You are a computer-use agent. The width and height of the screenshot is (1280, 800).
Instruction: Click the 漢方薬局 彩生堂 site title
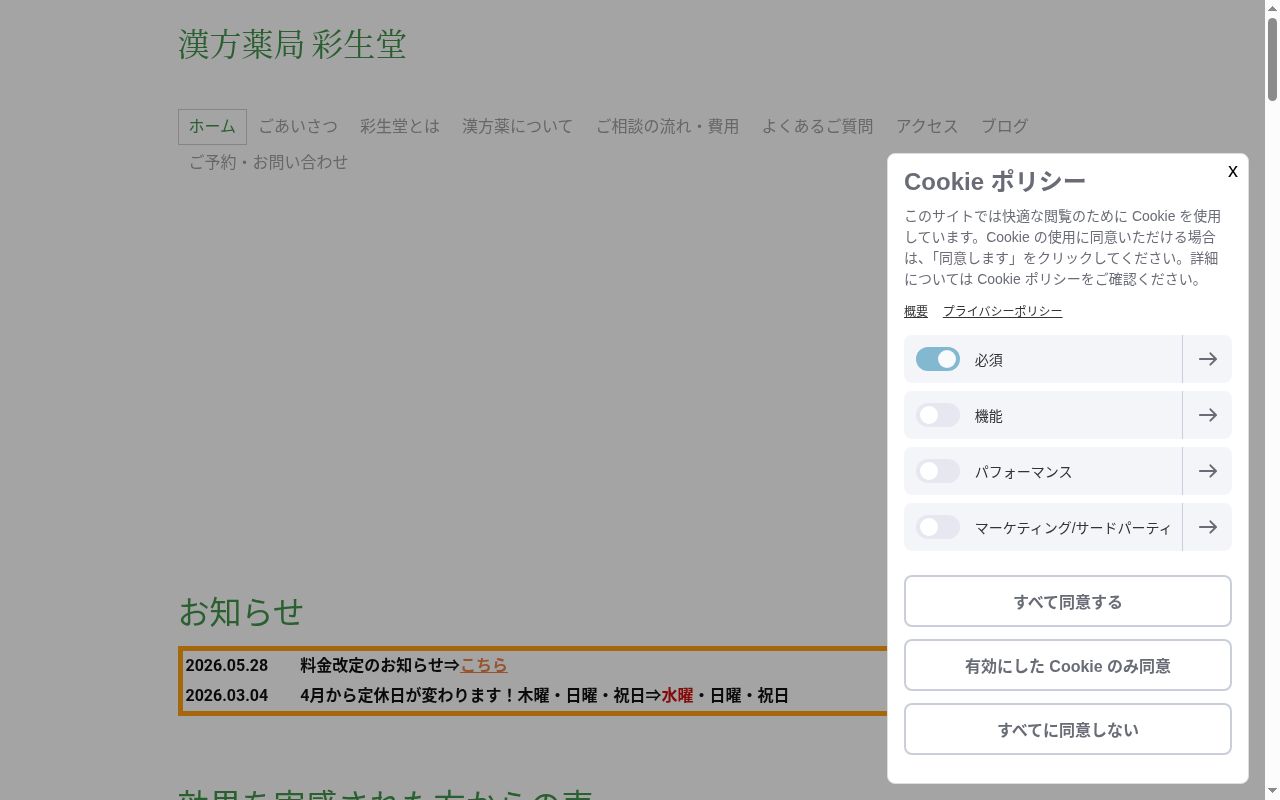pyautogui.click(x=292, y=45)
